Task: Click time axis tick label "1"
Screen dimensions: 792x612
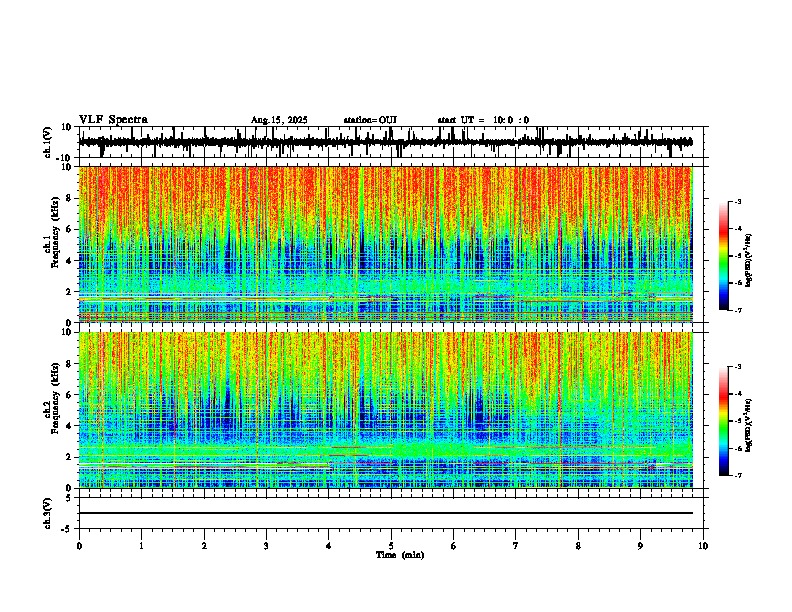Action: (x=141, y=546)
